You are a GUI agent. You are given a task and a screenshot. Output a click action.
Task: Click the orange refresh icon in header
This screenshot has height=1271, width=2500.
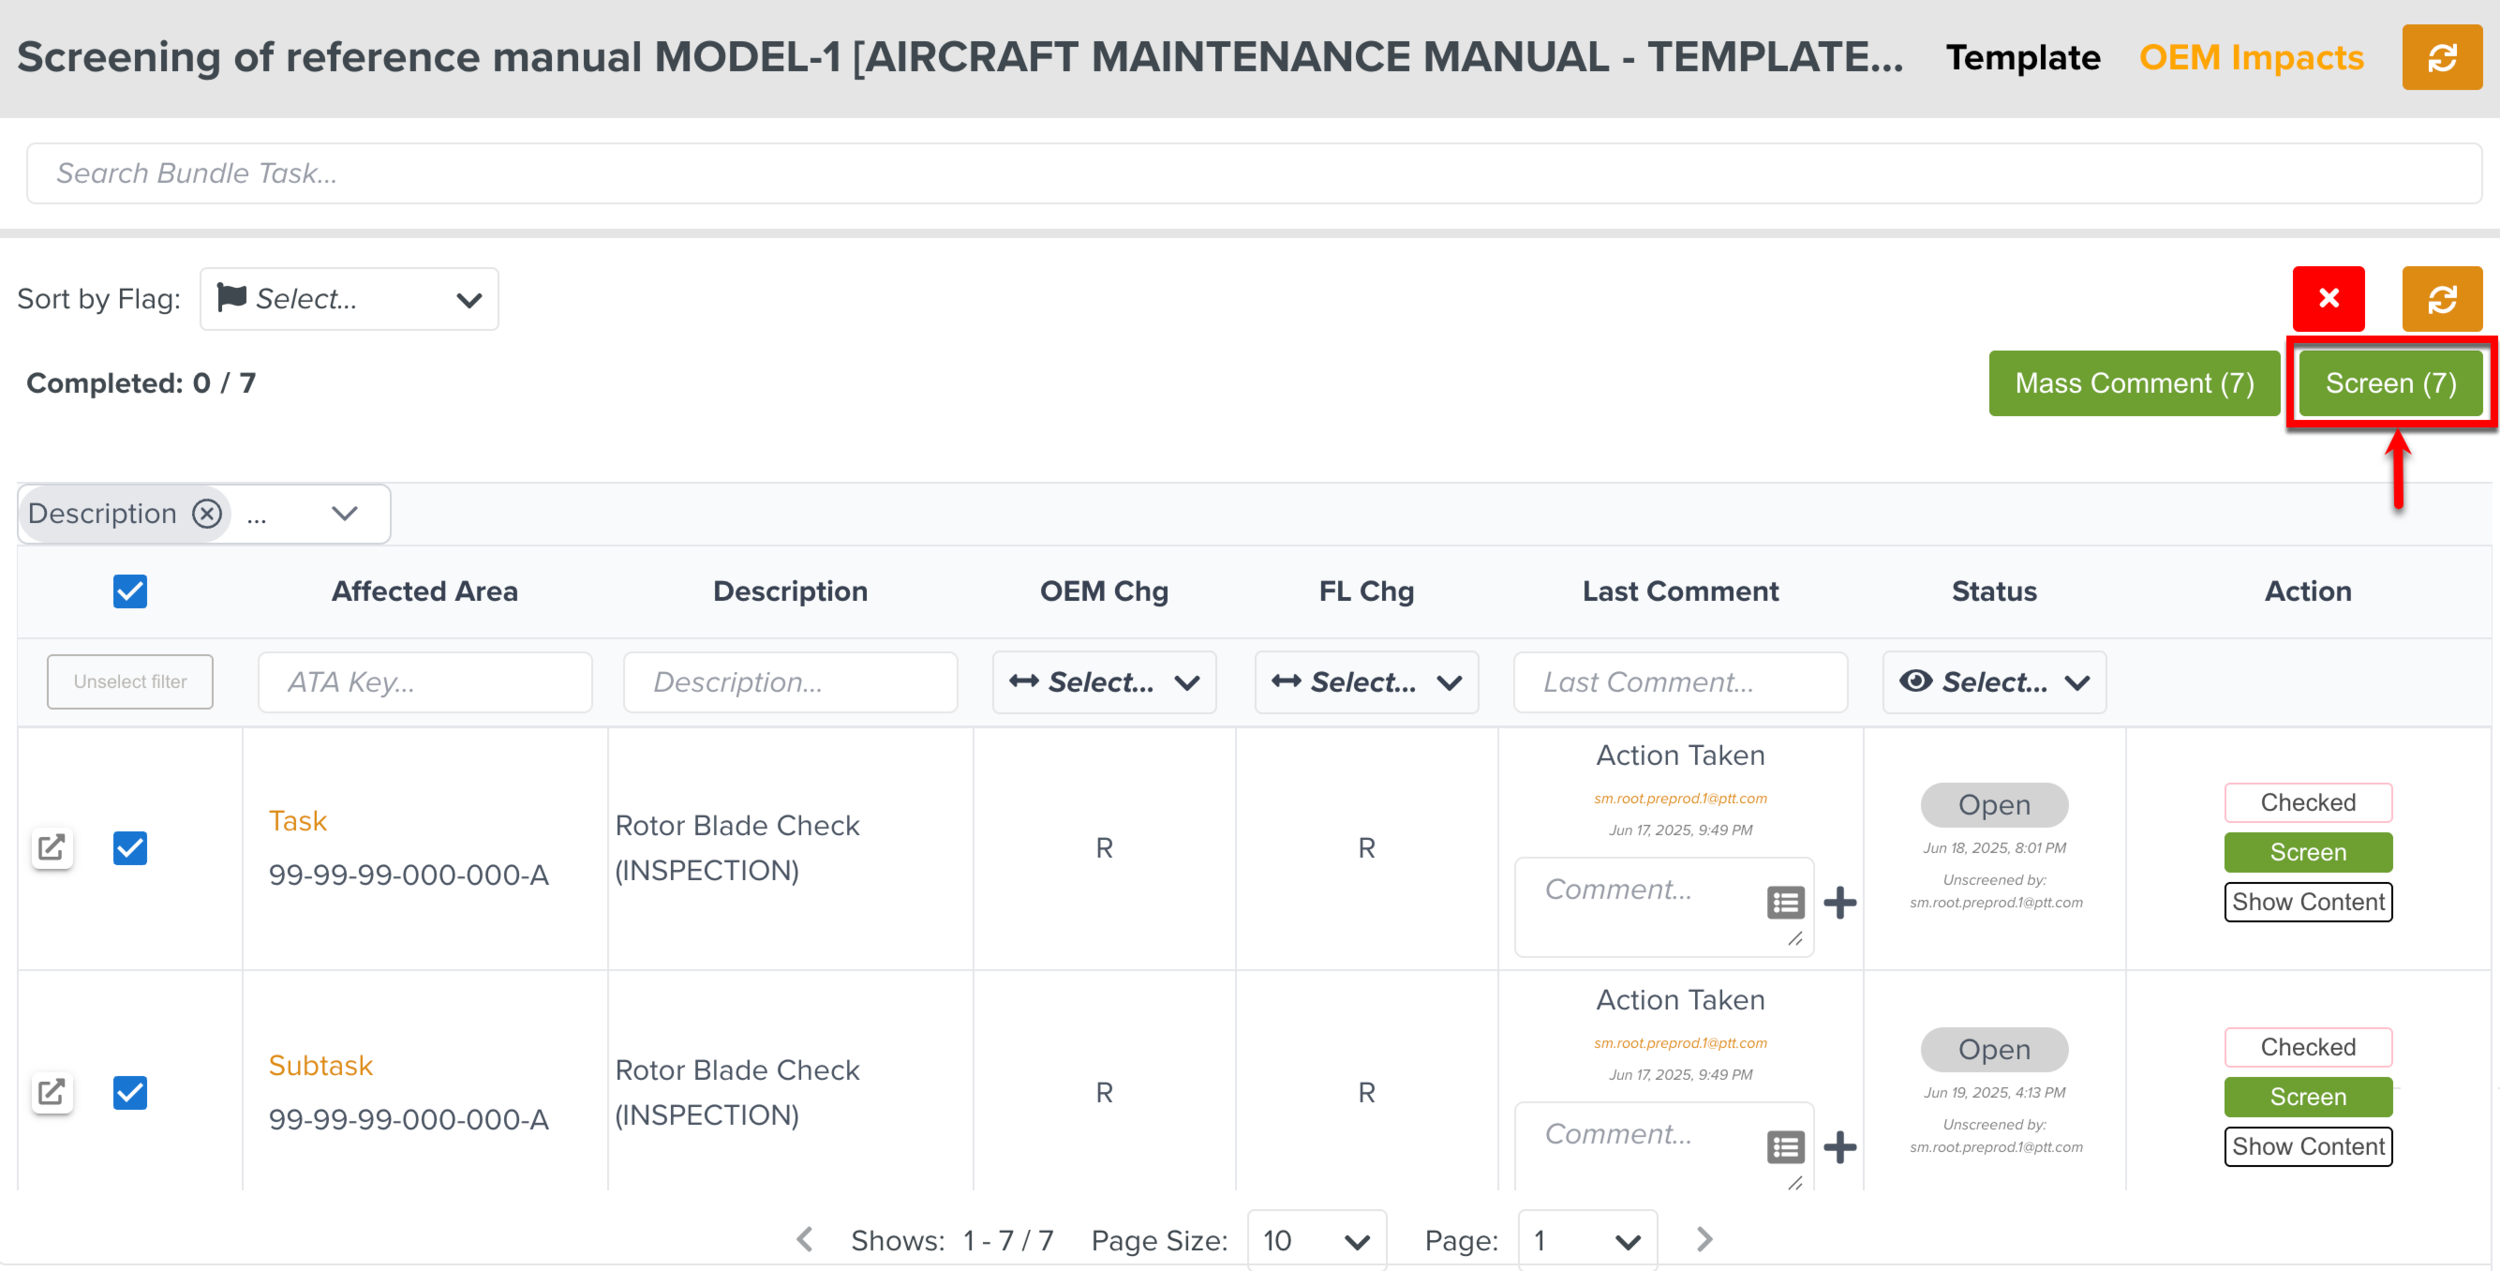pos(2441,58)
